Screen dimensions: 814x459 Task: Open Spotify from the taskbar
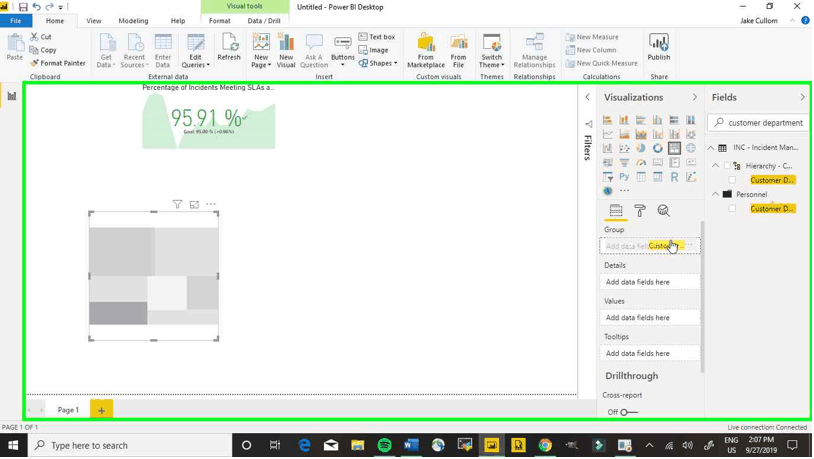pos(384,446)
